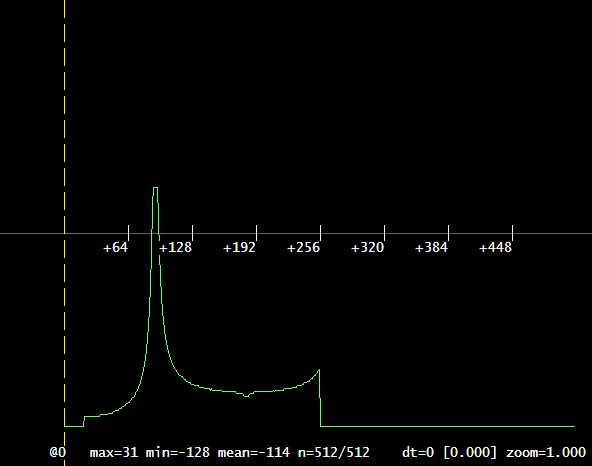
Task: Click the +64 tick label
Action: pyautogui.click(x=116, y=248)
